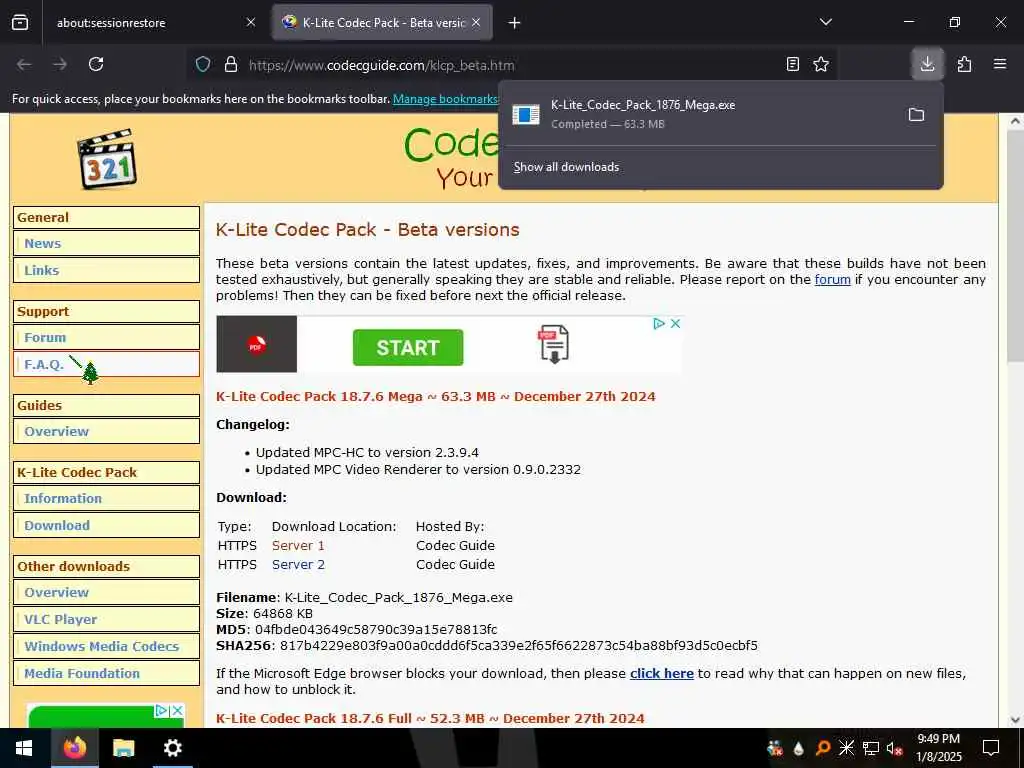Close the K-Lite Codec Pack tab
Screen dimensions: 1024x768
[476, 22]
